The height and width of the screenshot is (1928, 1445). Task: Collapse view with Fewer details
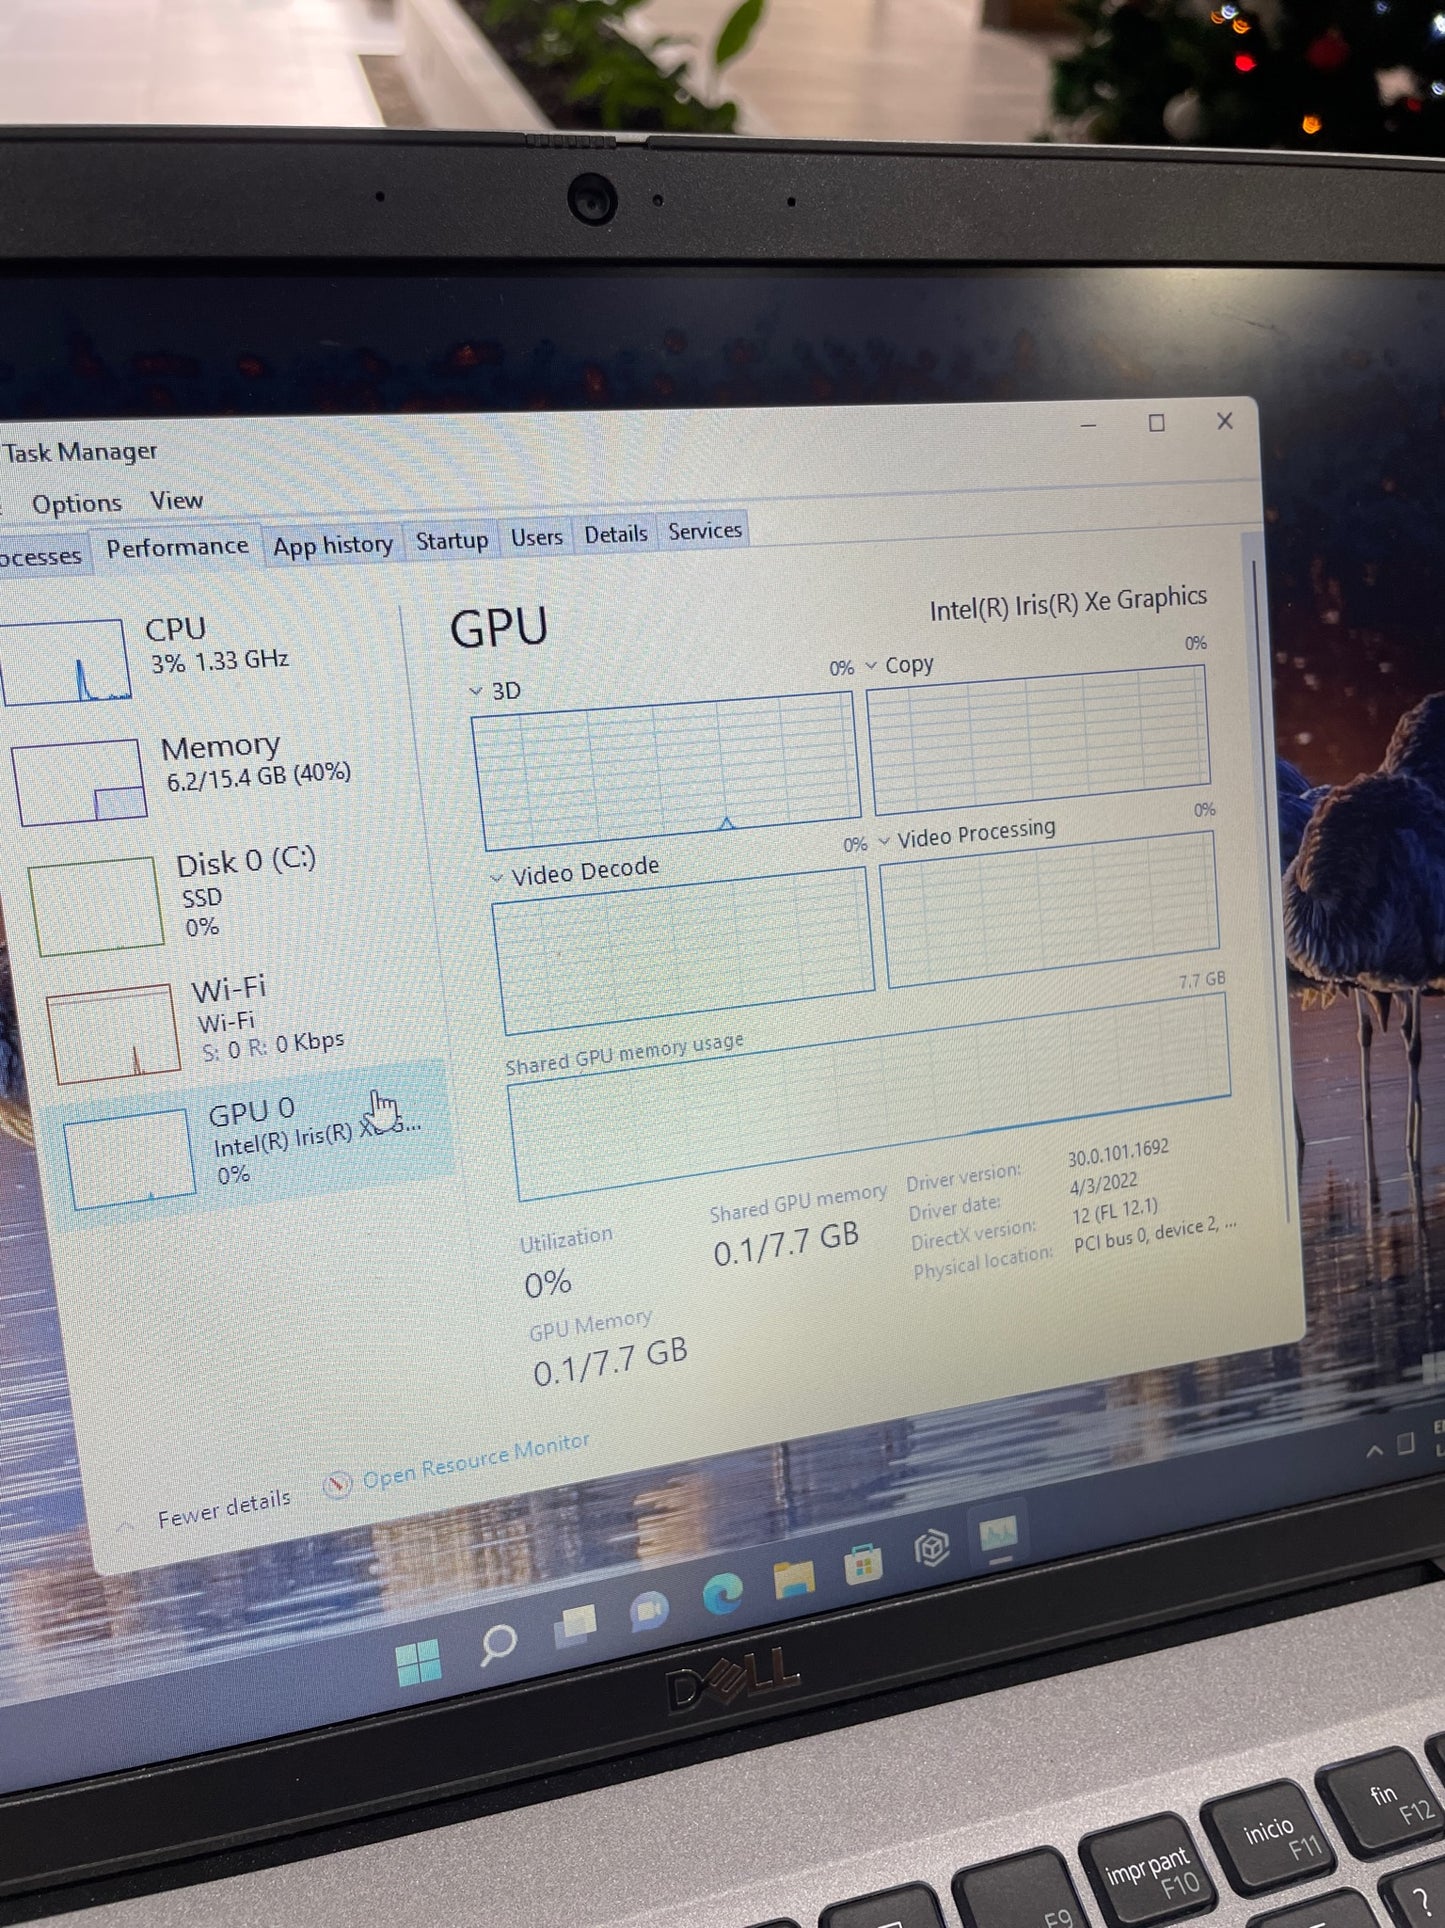click(x=222, y=1509)
